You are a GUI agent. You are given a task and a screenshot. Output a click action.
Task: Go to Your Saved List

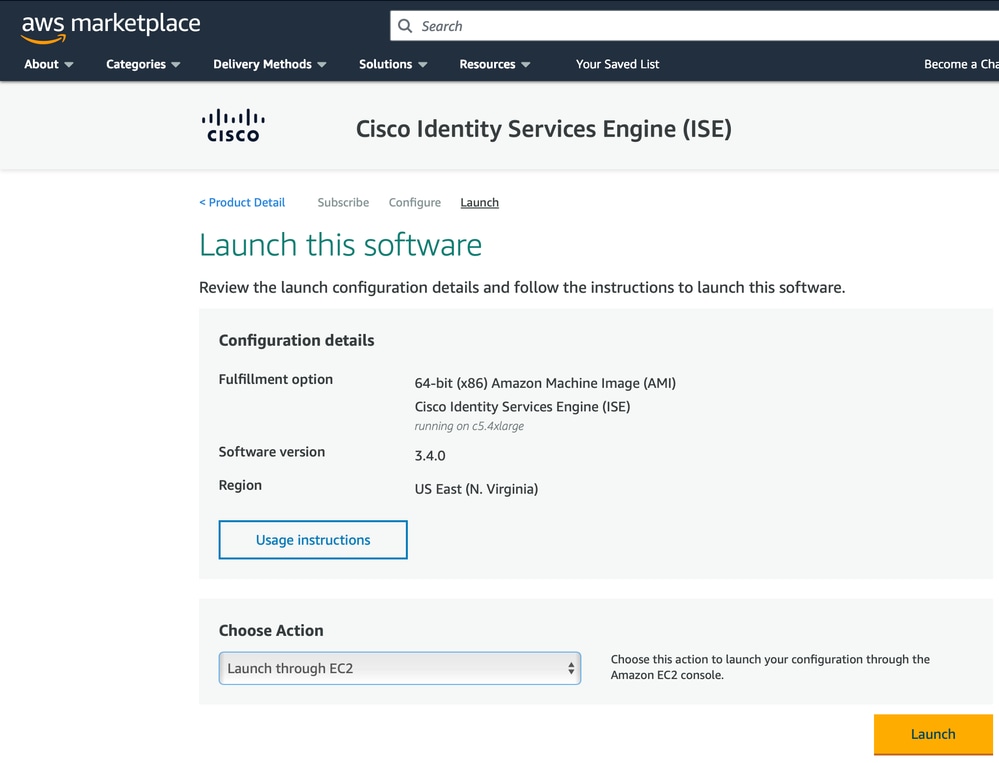[617, 63]
